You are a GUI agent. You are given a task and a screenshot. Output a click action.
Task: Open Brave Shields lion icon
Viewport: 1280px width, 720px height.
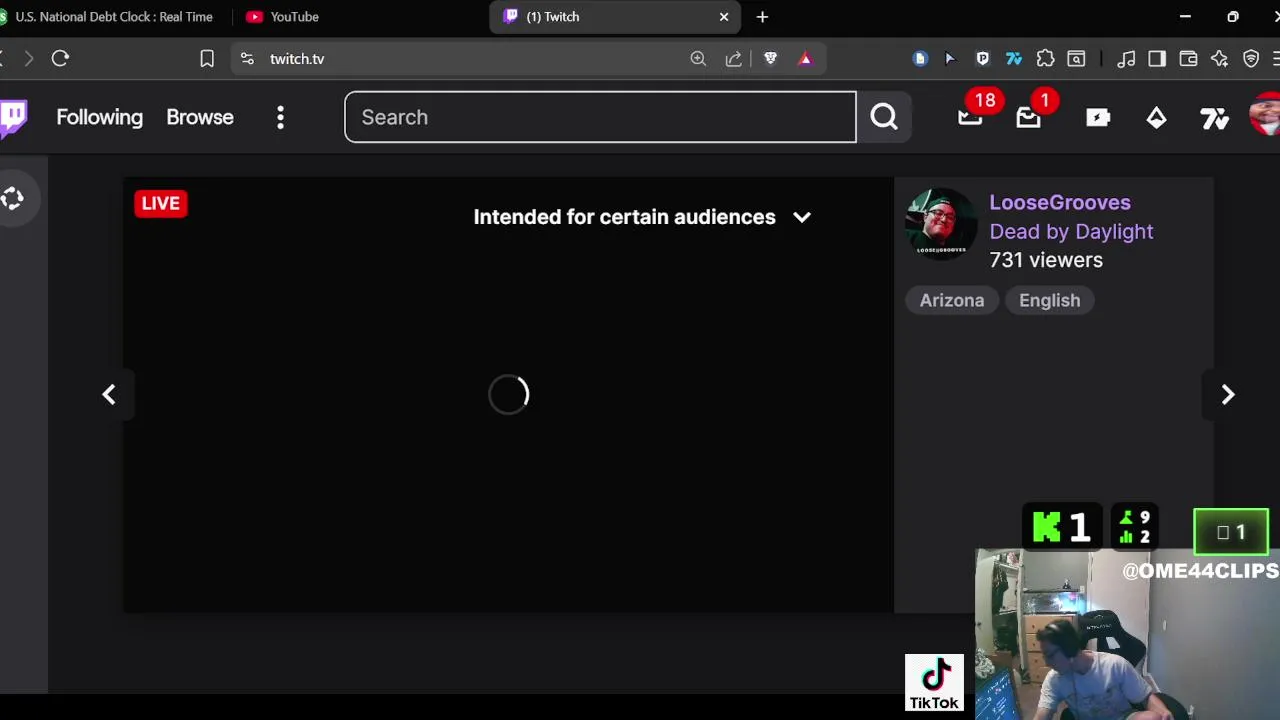pos(770,59)
